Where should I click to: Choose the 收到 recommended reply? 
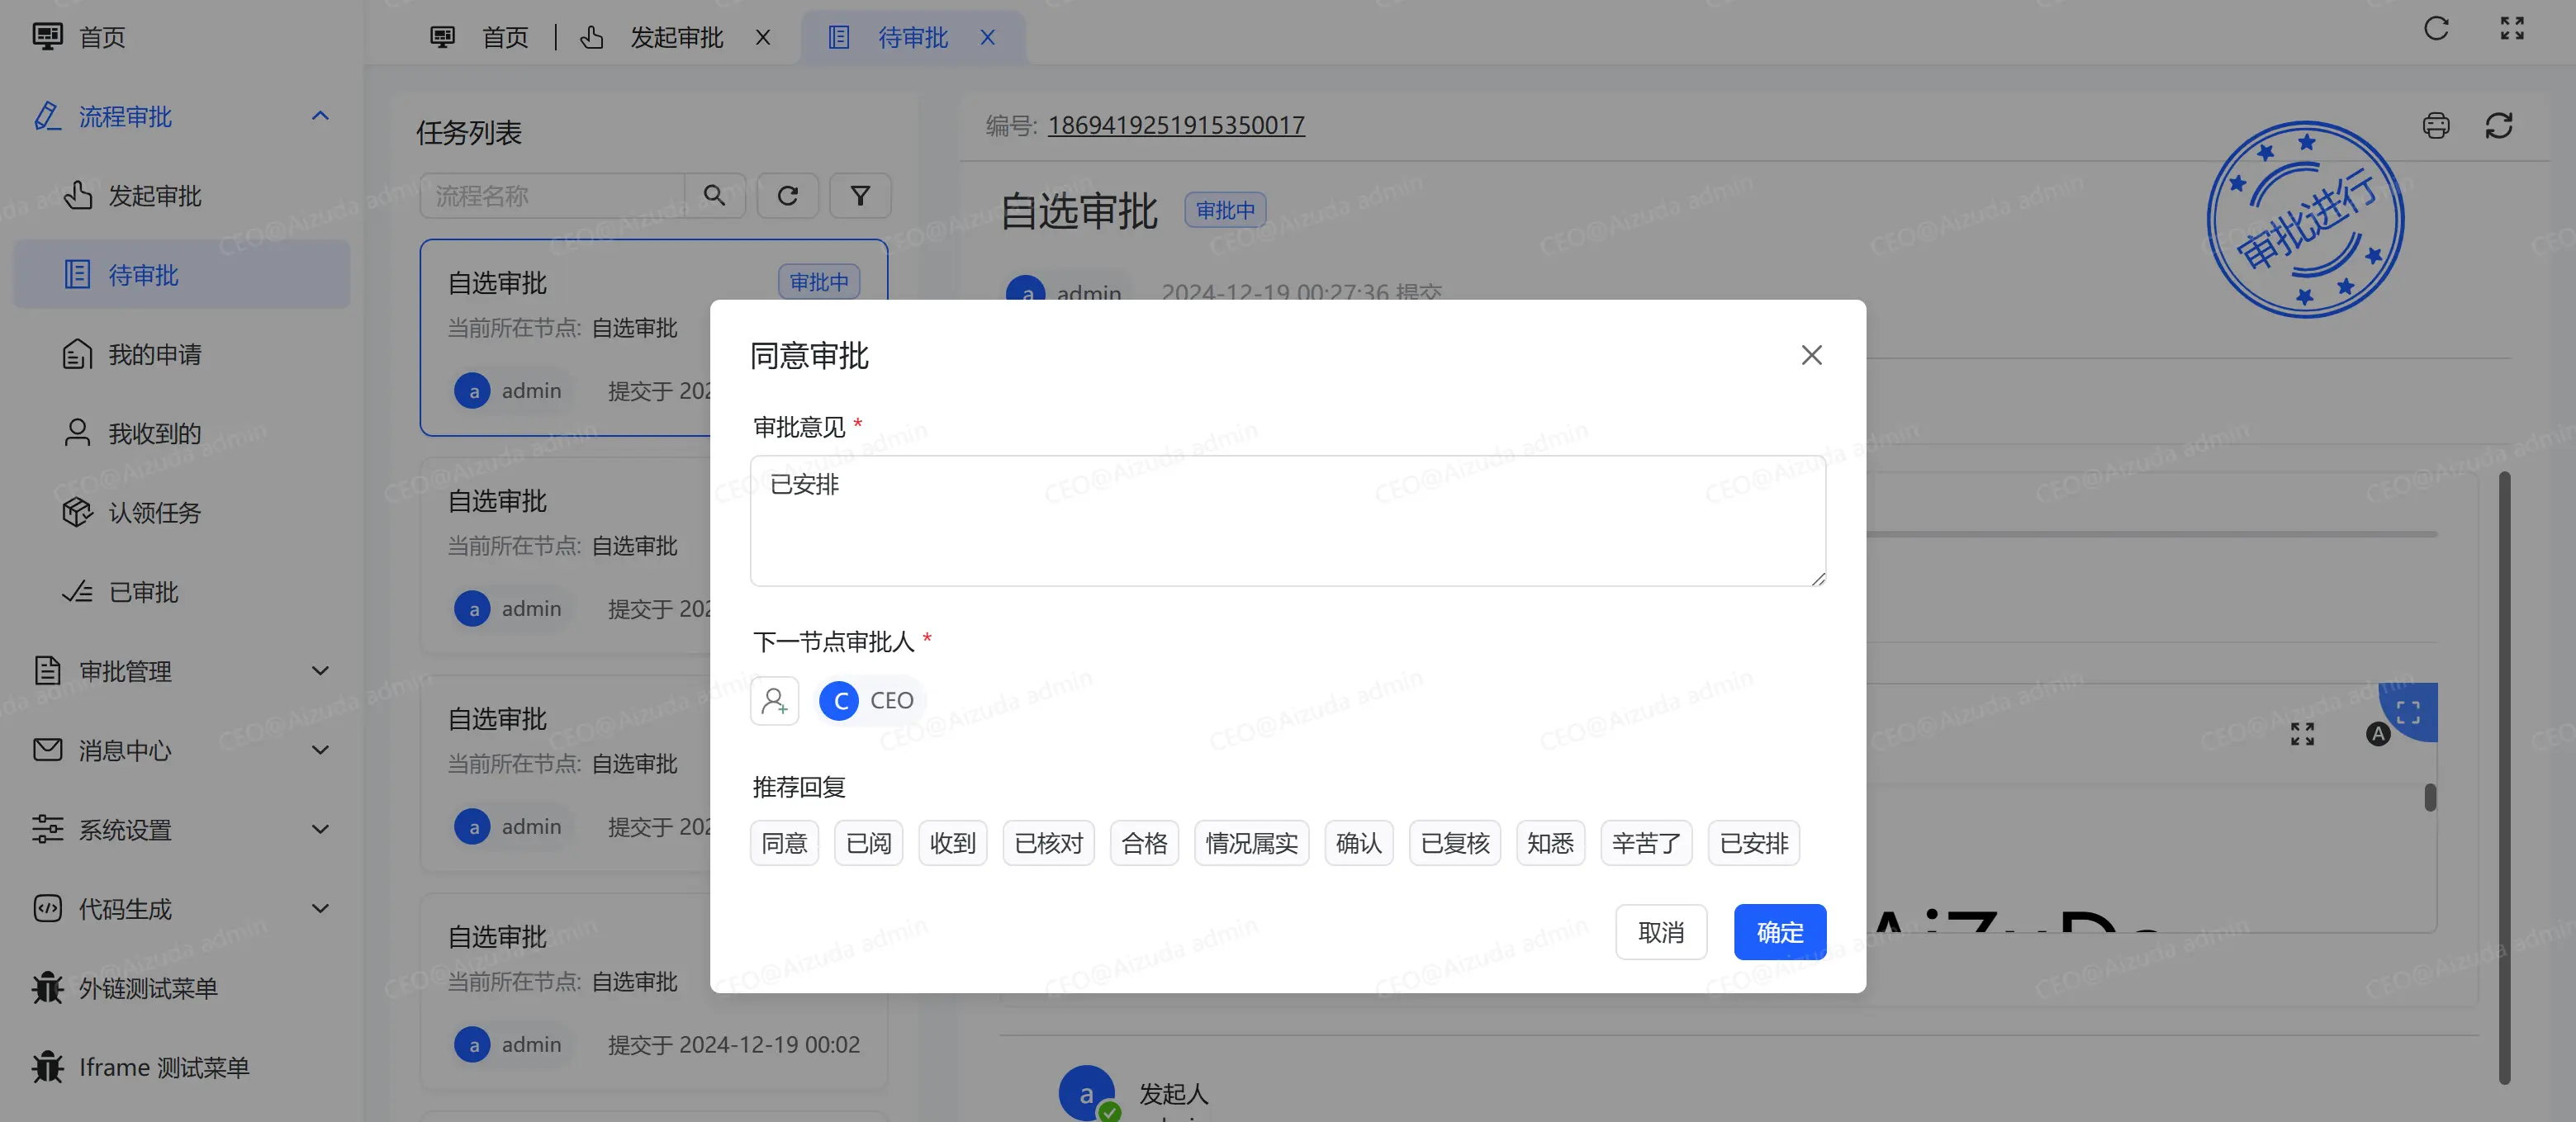tap(953, 843)
